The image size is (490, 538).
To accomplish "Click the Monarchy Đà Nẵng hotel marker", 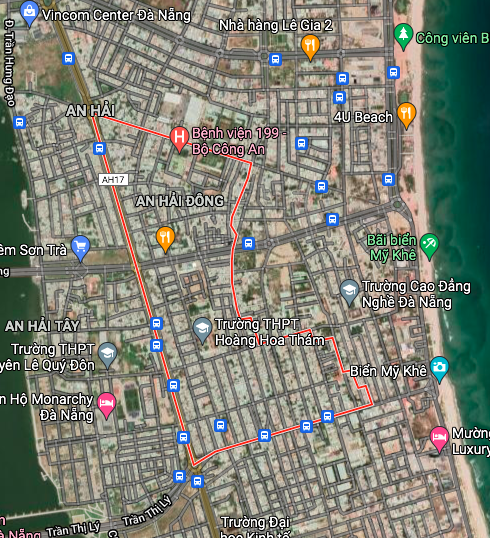I will (x=106, y=405).
